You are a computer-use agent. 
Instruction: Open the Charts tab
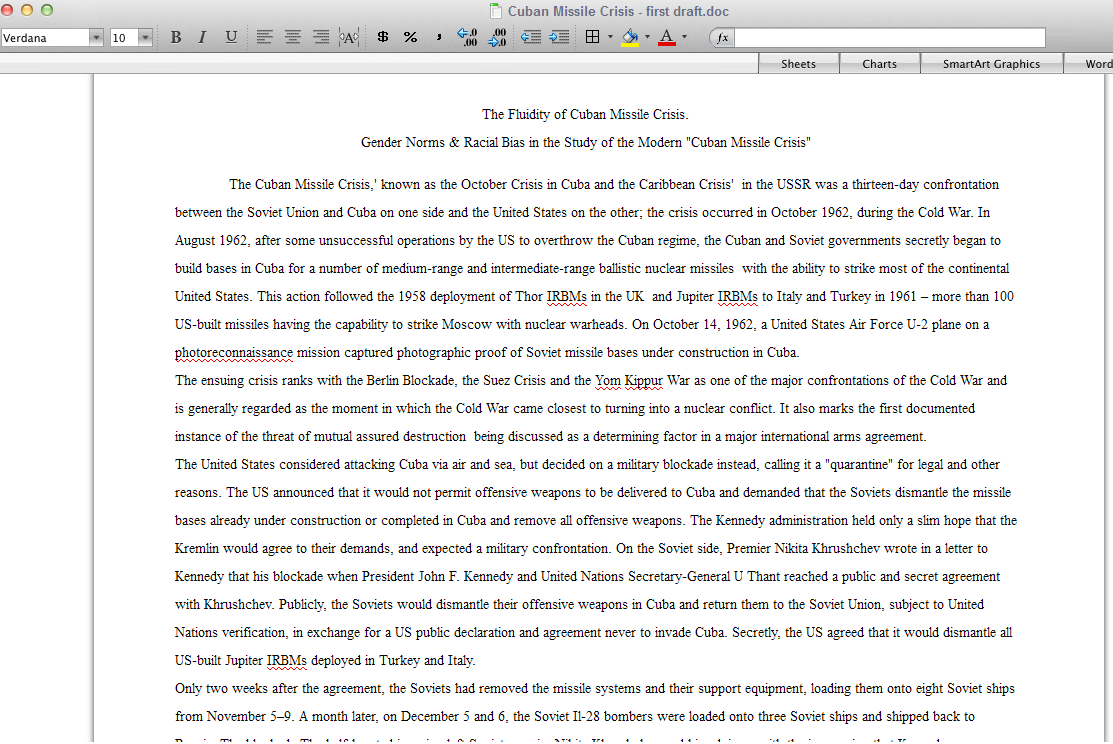pyautogui.click(x=879, y=64)
